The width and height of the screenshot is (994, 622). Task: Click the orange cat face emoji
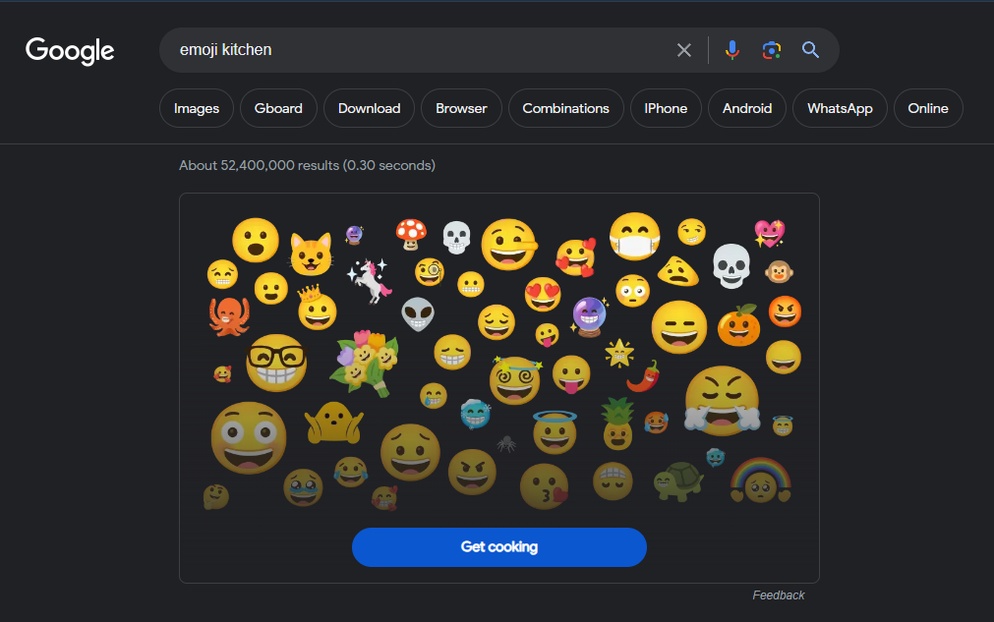pos(311,254)
